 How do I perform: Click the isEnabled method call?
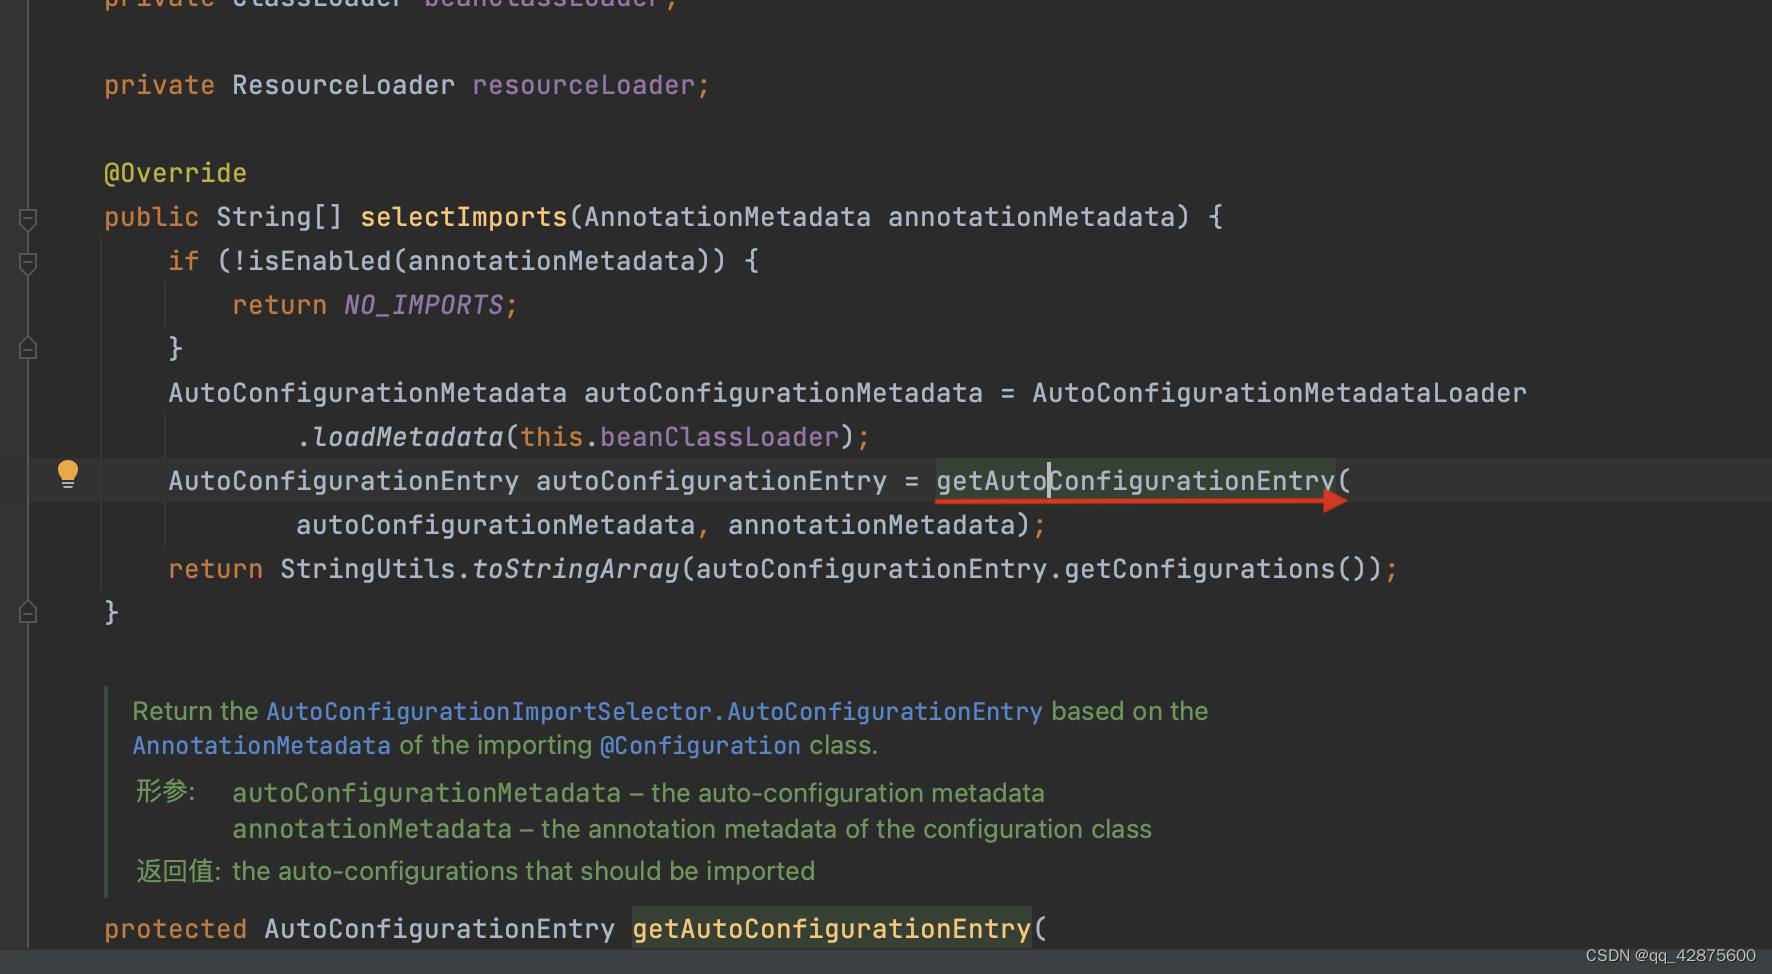(320, 261)
